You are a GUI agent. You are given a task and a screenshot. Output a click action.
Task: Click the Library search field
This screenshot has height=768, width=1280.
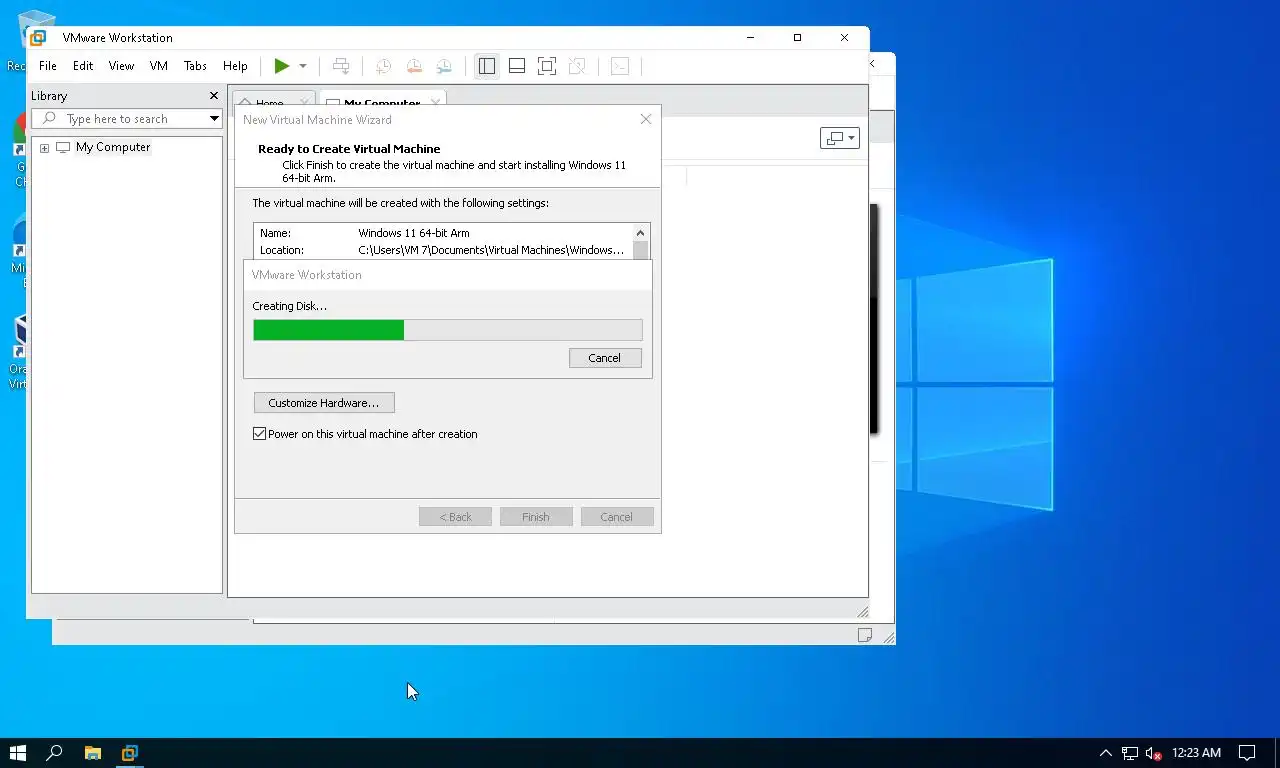coord(125,119)
